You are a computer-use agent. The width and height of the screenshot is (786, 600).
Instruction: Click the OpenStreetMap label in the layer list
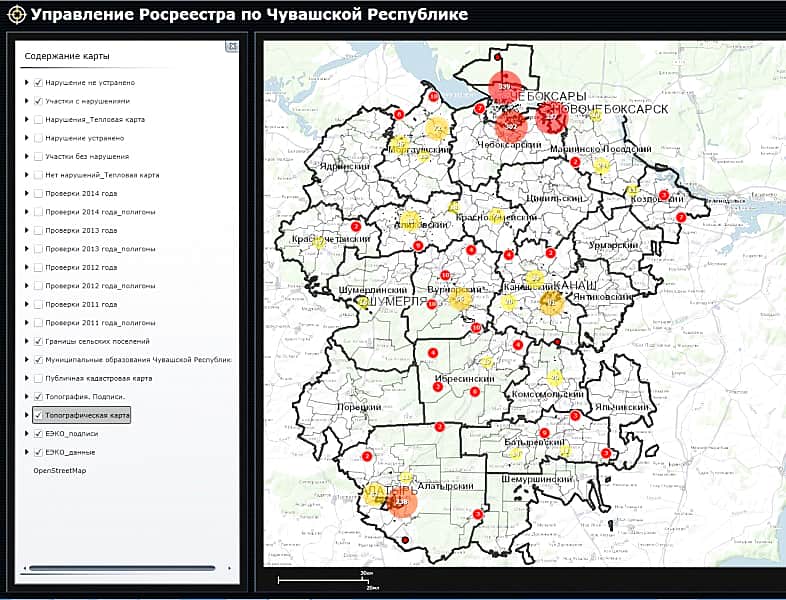click(x=60, y=470)
